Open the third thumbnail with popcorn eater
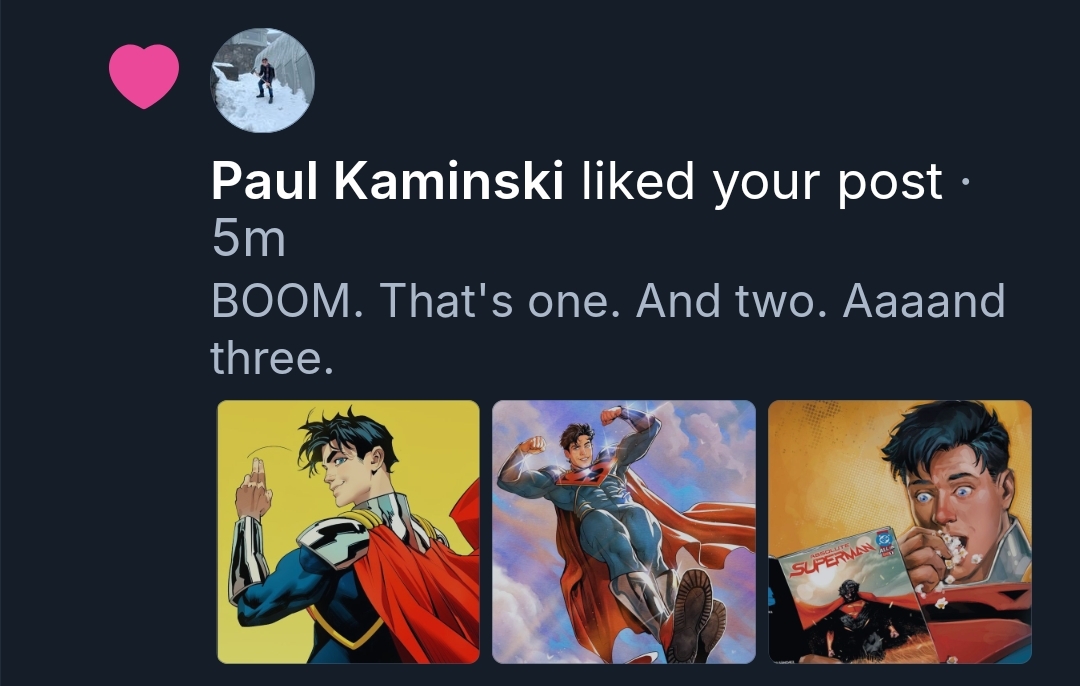Screen dimensions: 1080x686 pyautogui.click(x=899, y=531)
